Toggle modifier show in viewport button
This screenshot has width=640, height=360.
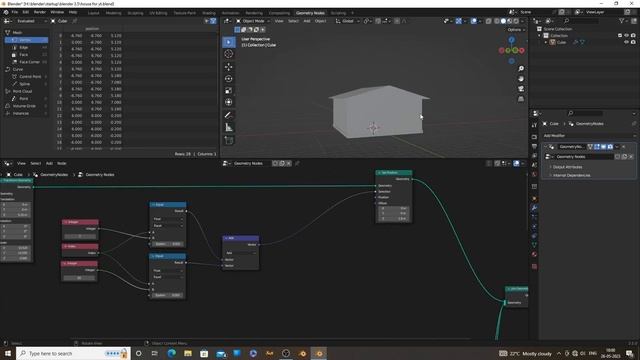coord(603,147)
